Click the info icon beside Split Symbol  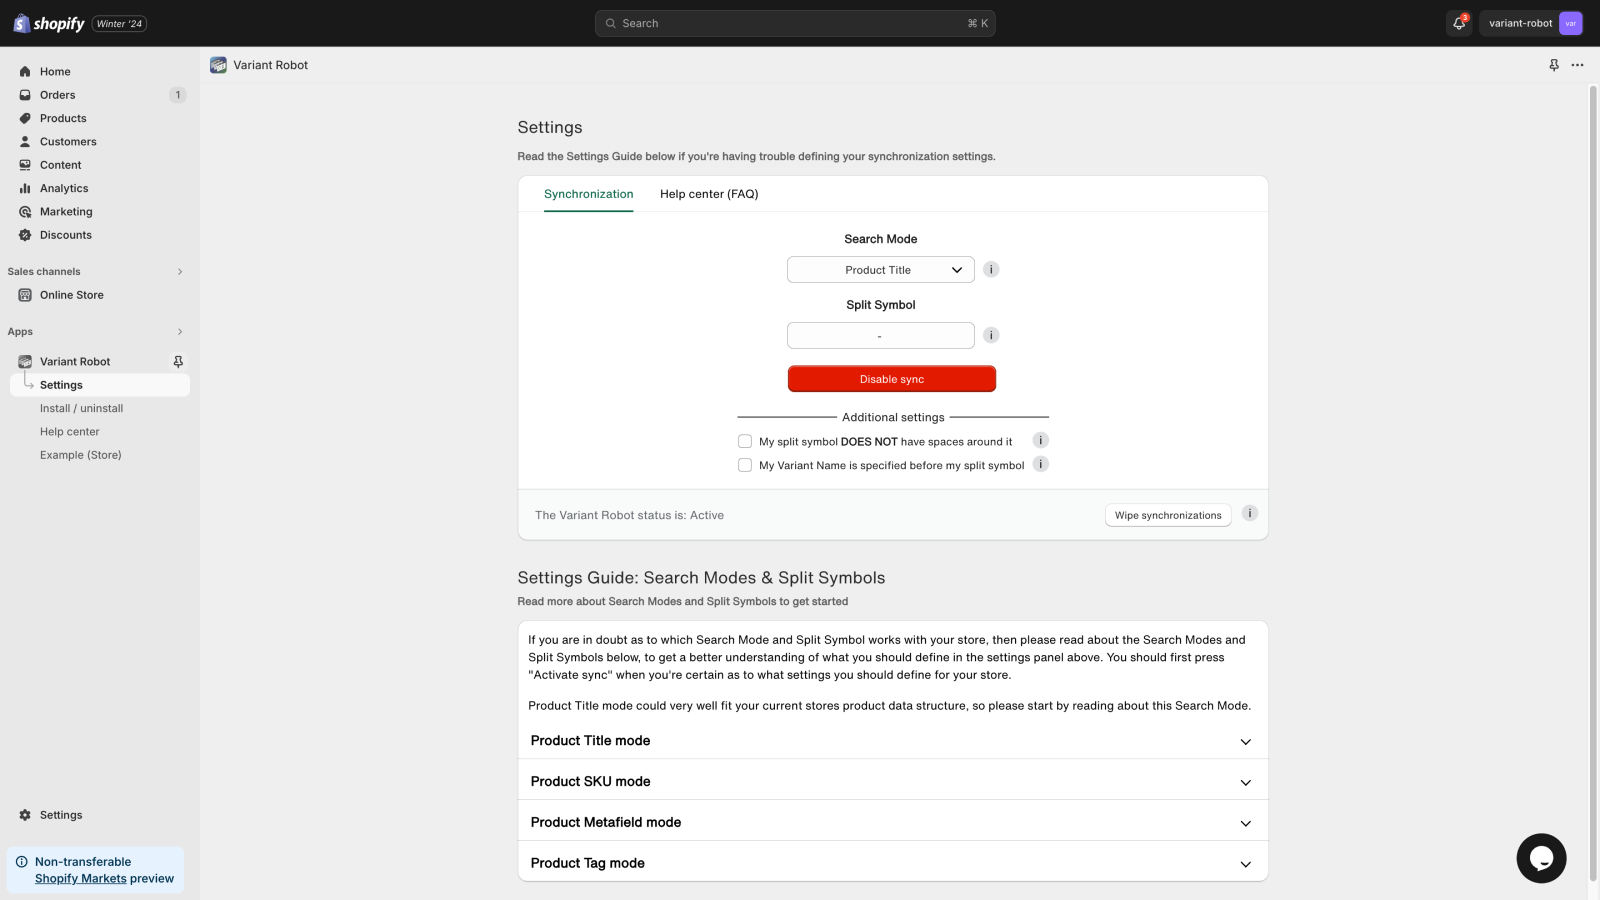(x=991, y=336)
